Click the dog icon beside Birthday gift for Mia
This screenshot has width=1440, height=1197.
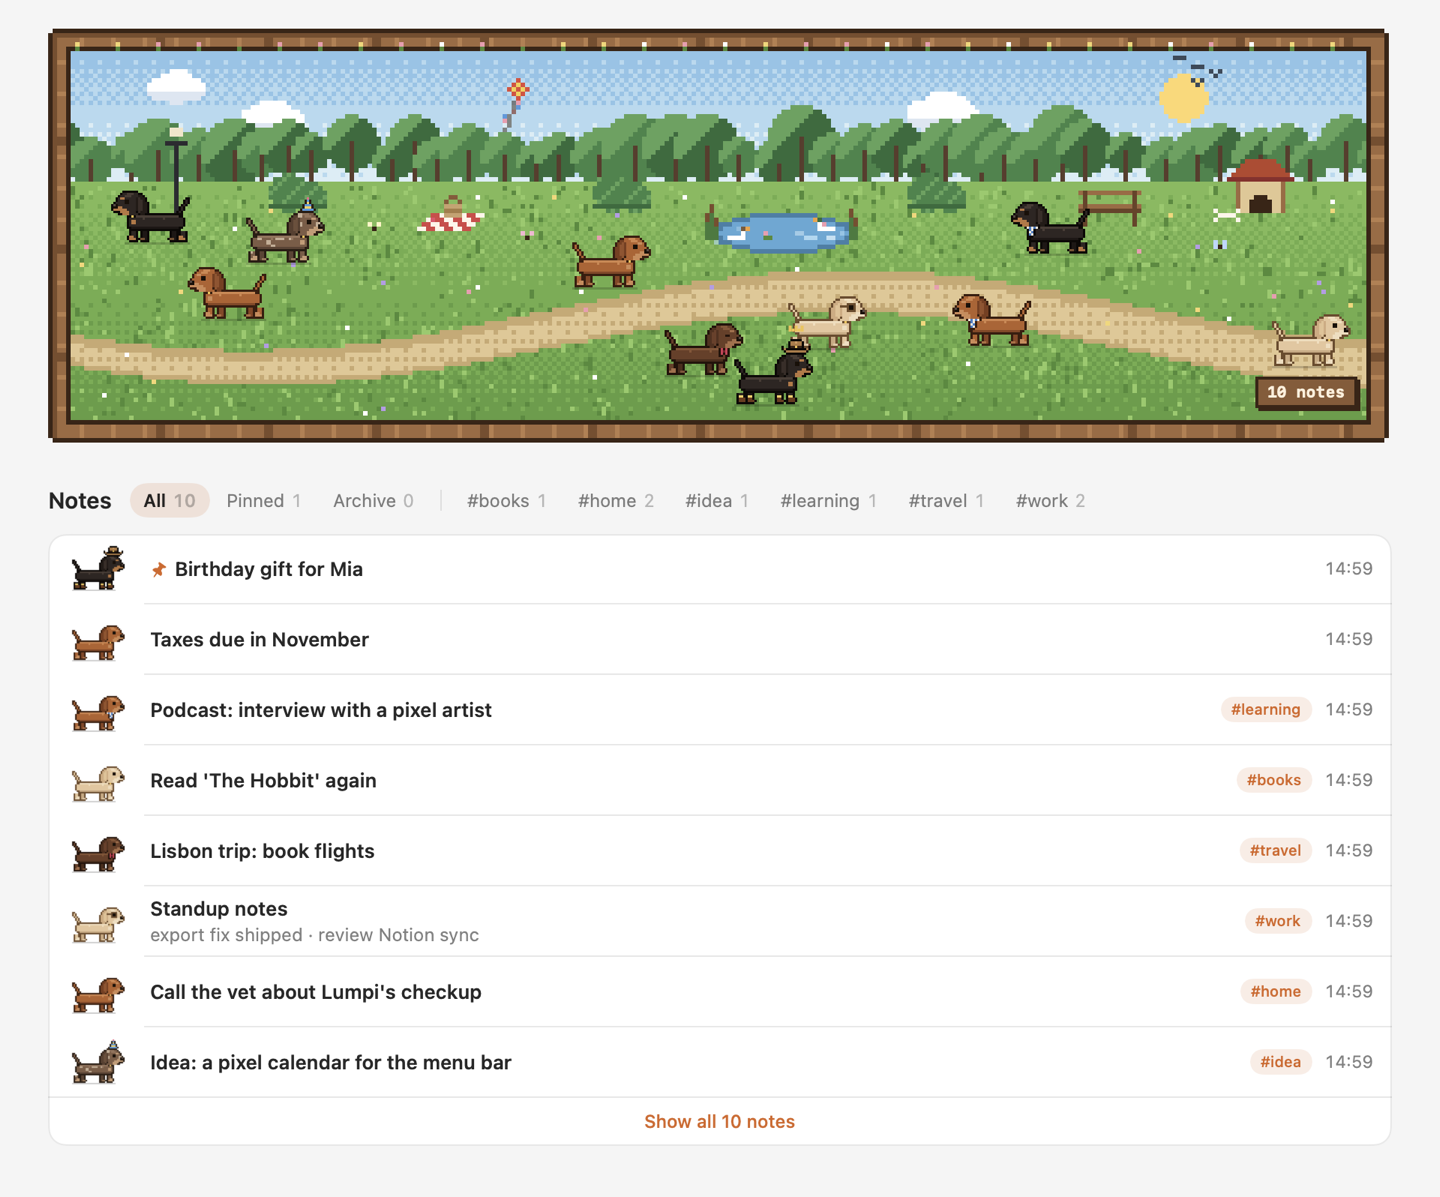click(x=98, y=569)
